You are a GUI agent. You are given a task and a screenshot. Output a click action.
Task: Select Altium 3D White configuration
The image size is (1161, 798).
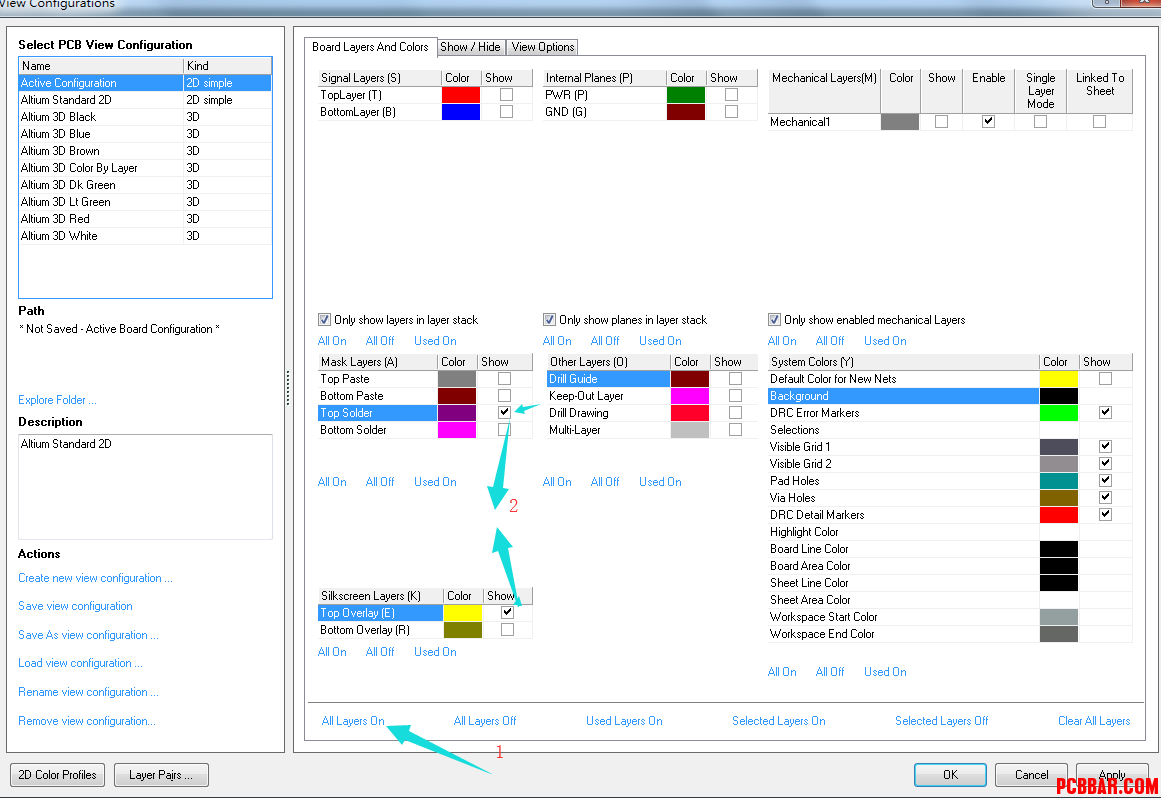click(145, 236)
